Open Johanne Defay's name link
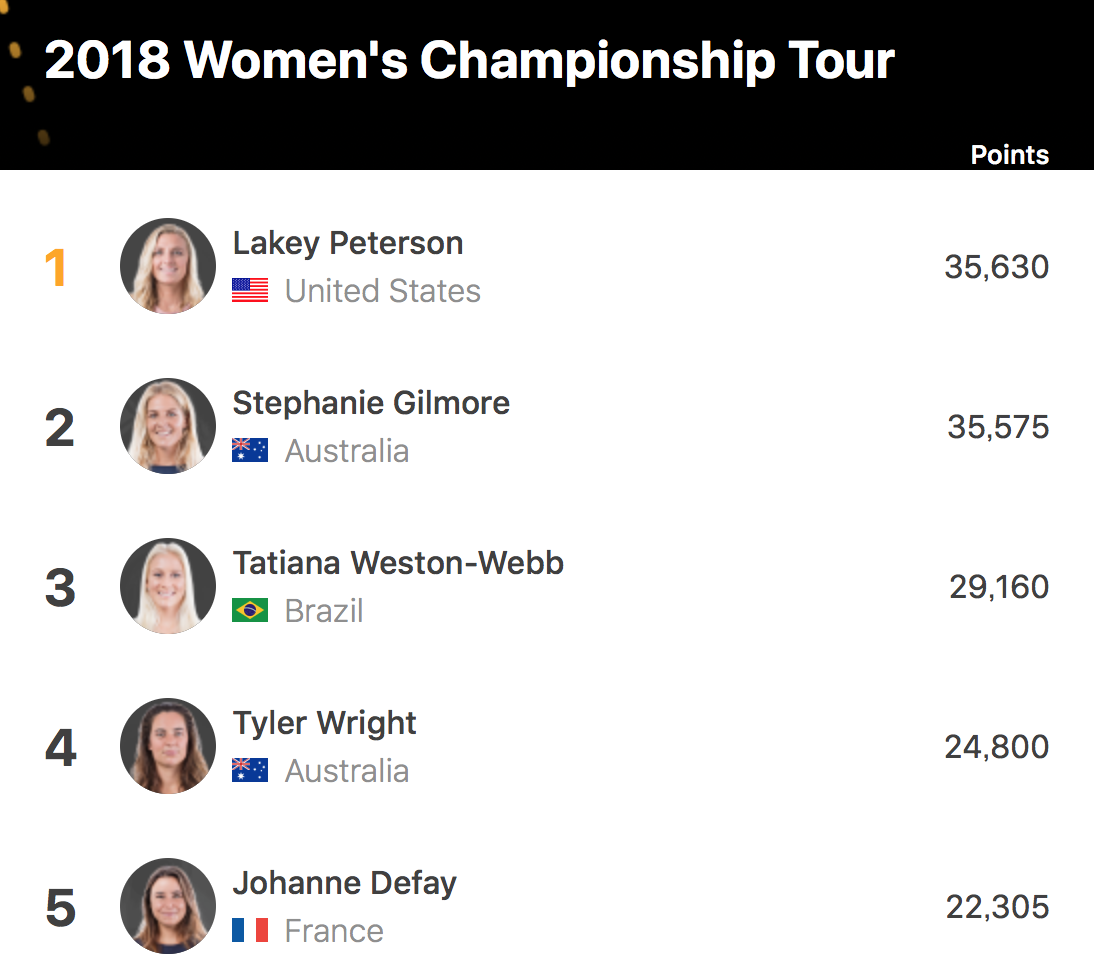The image size is (1094, 978). (344, 883)
